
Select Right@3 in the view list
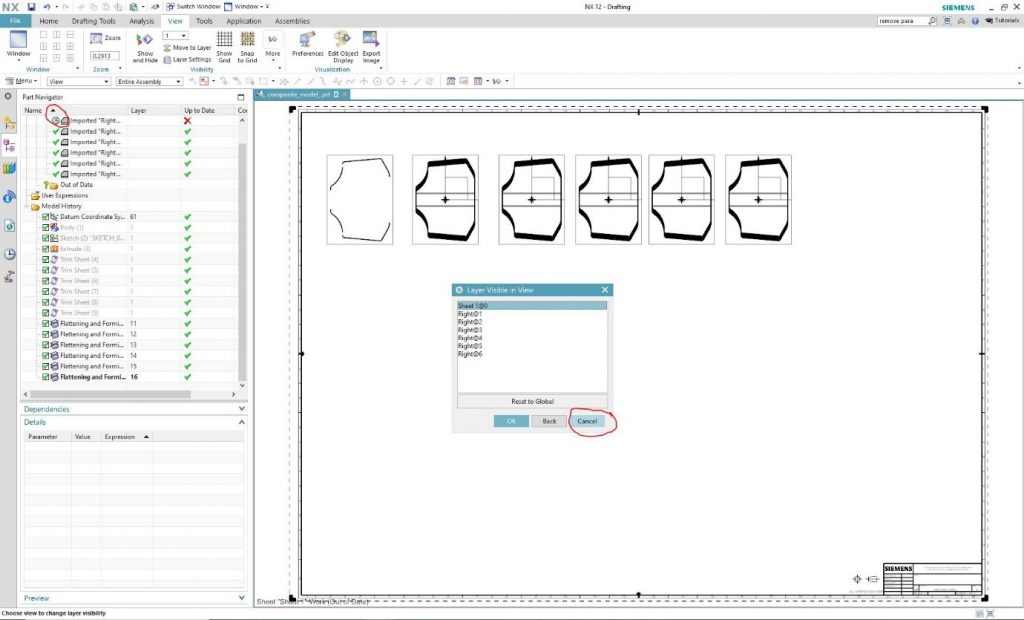pos(470,330)
